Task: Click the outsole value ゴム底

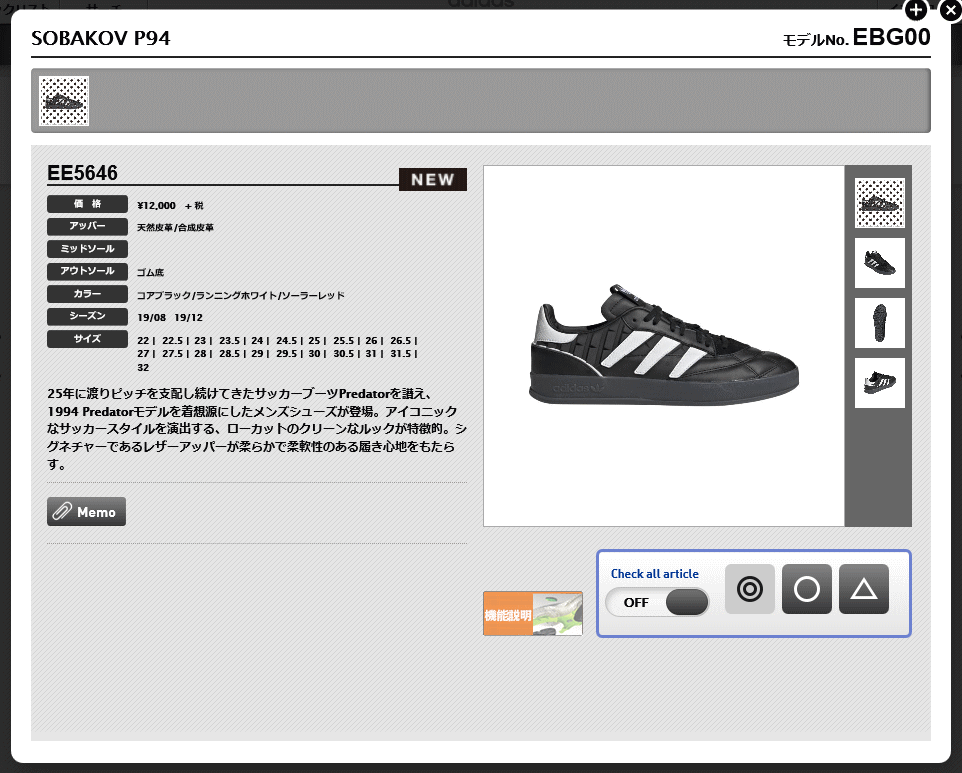Action: click(x=150, y=272)
